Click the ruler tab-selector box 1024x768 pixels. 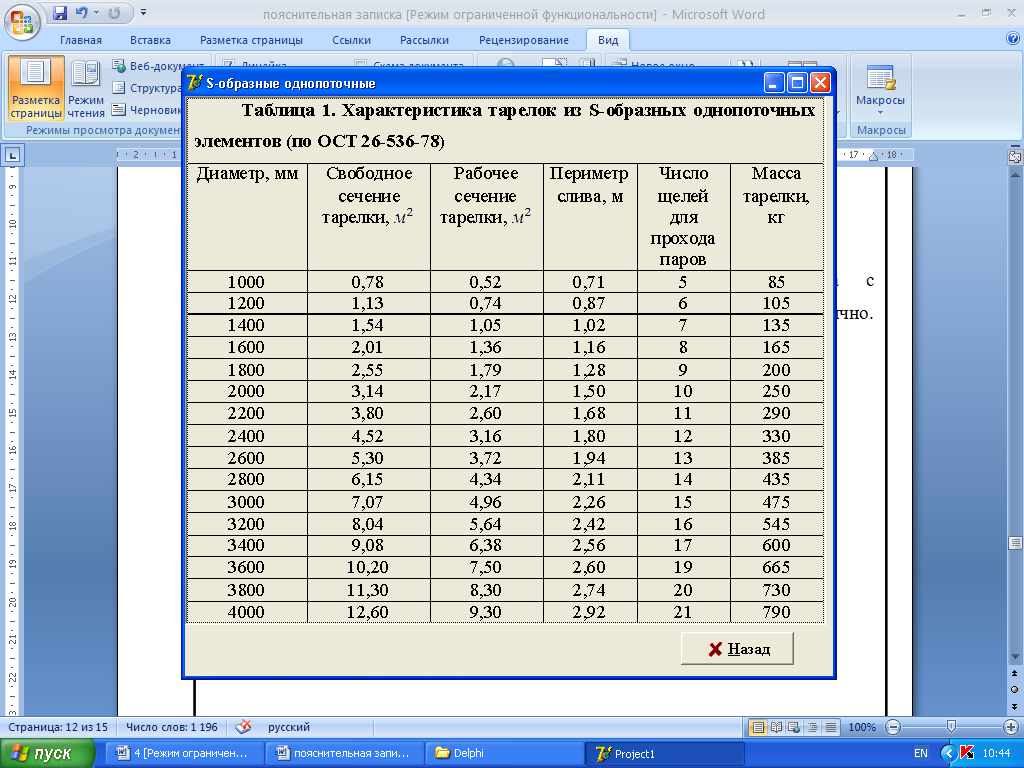tap(12, 155)
